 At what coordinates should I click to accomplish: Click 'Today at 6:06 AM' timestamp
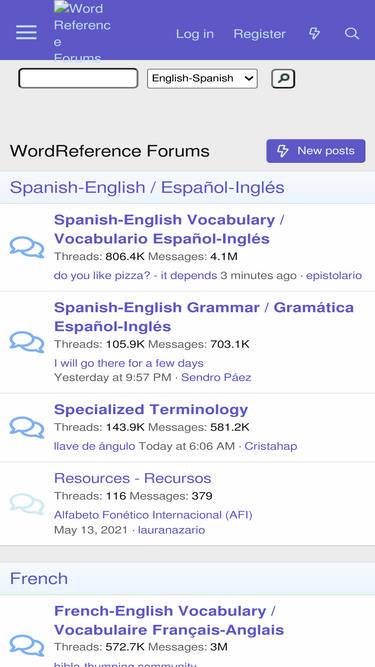(187, 446)
